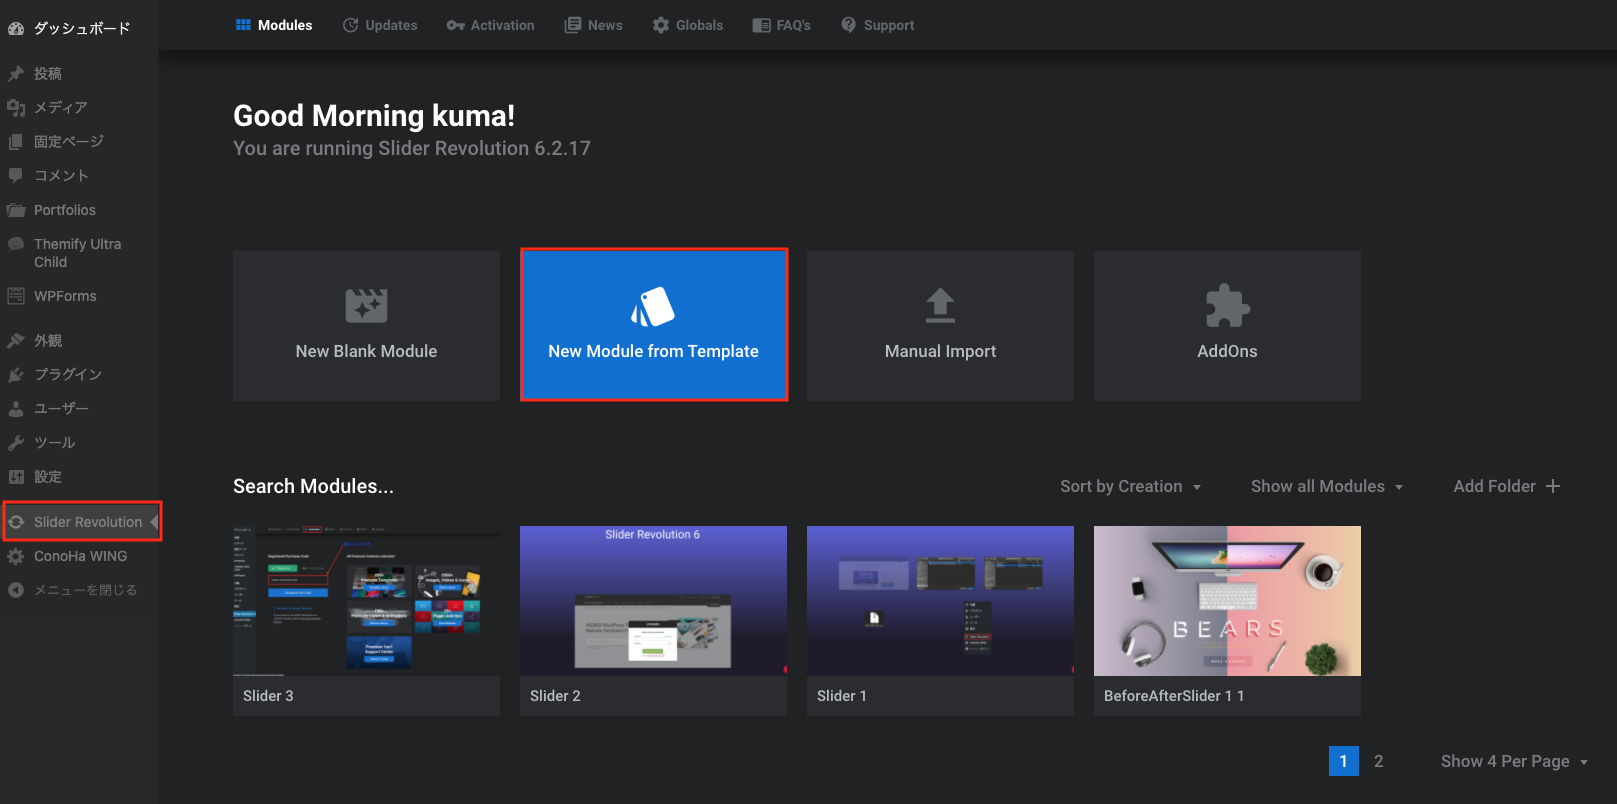This screenshot has width=1617, height=804.
Task: Open the FAQ's tab
Action: tap(782, 25)
